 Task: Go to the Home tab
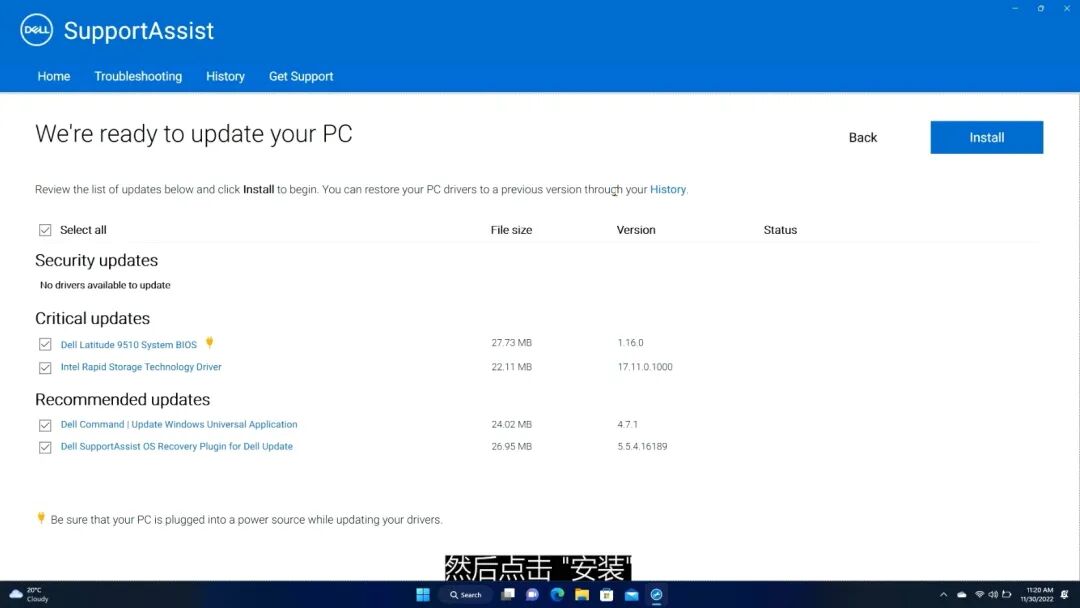click(x=54, y=76)
